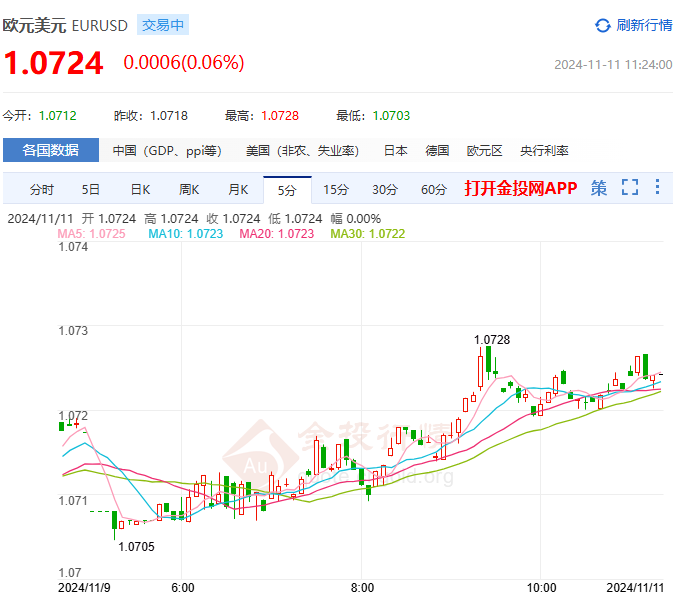Select the 15分 interval tab

point(336,189)
